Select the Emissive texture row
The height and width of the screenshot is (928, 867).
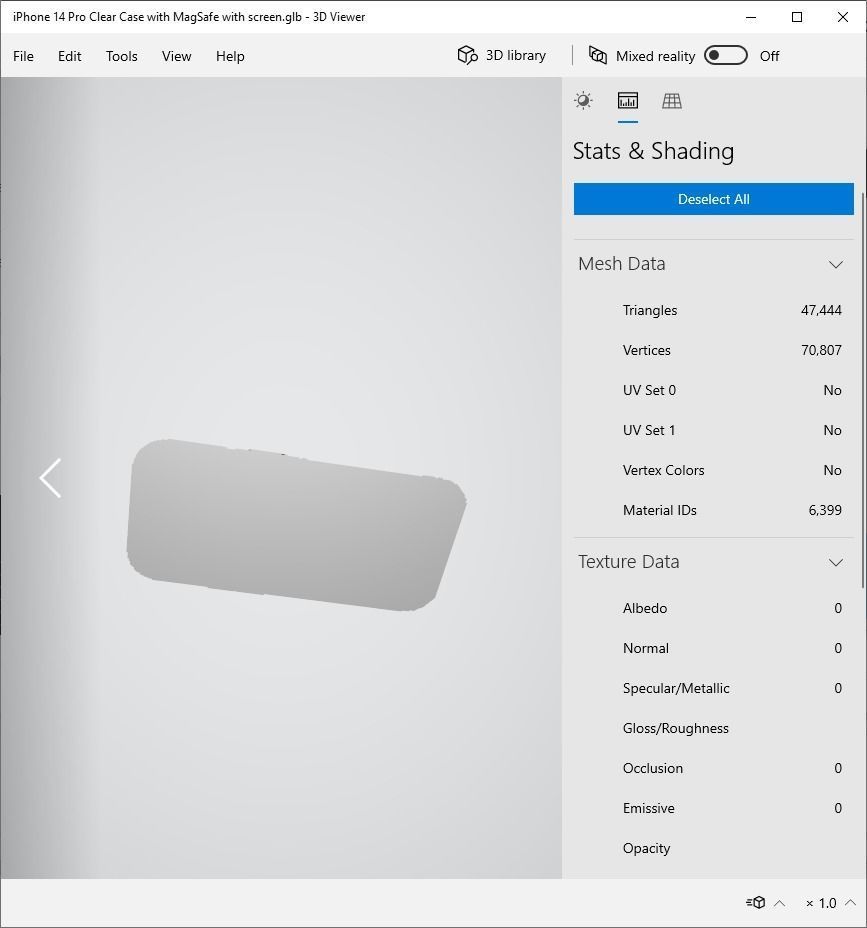pyautogui.click(x=714, y=808)
